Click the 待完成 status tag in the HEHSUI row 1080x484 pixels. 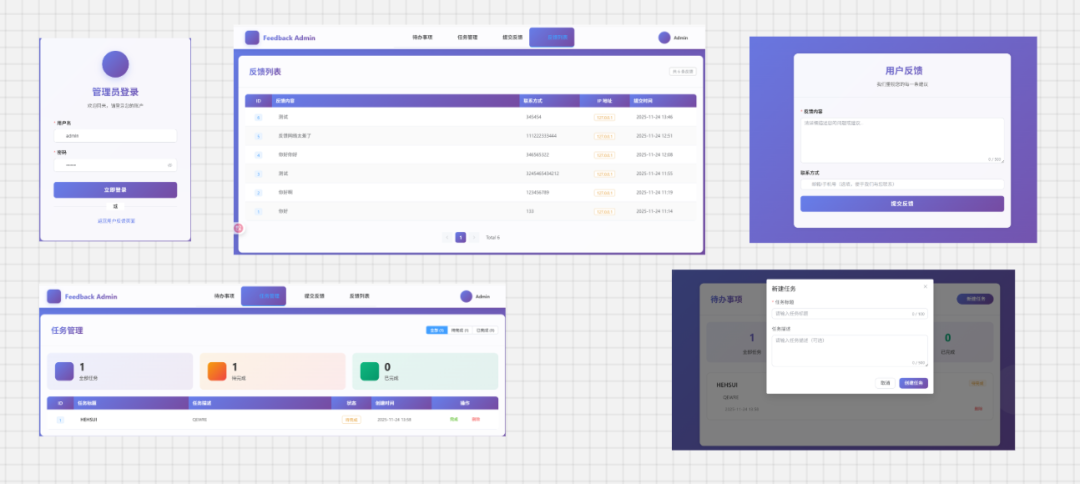(x=351, y=419)
